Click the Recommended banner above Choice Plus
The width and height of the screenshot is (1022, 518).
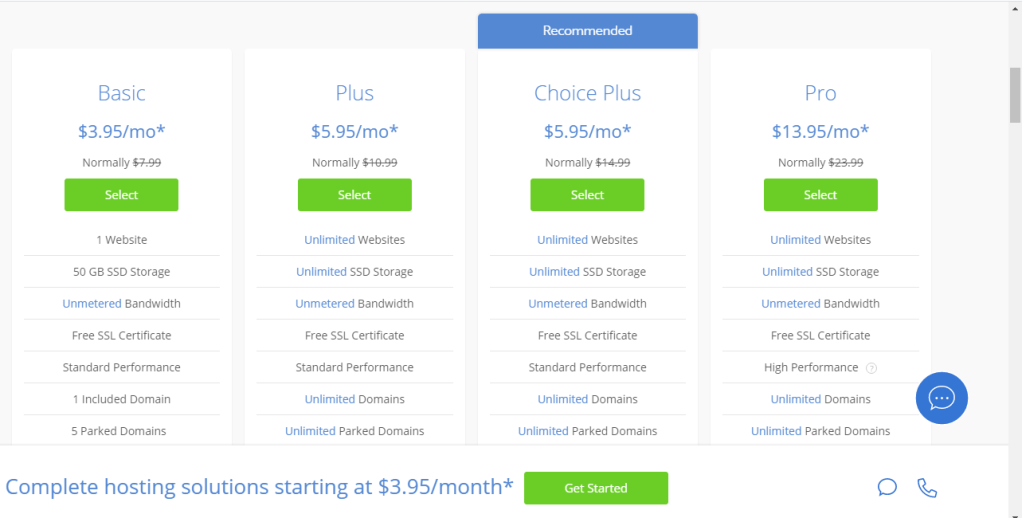coord(587,31)
